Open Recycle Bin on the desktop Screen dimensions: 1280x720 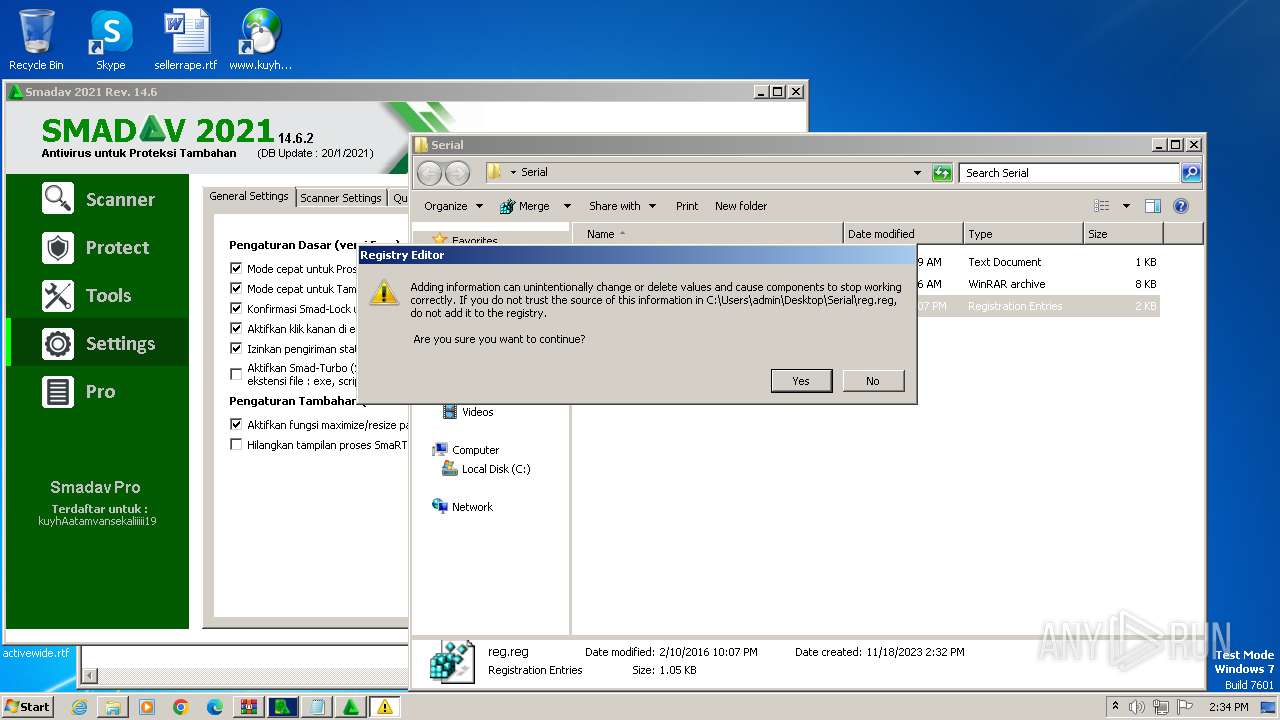point(36,40)
